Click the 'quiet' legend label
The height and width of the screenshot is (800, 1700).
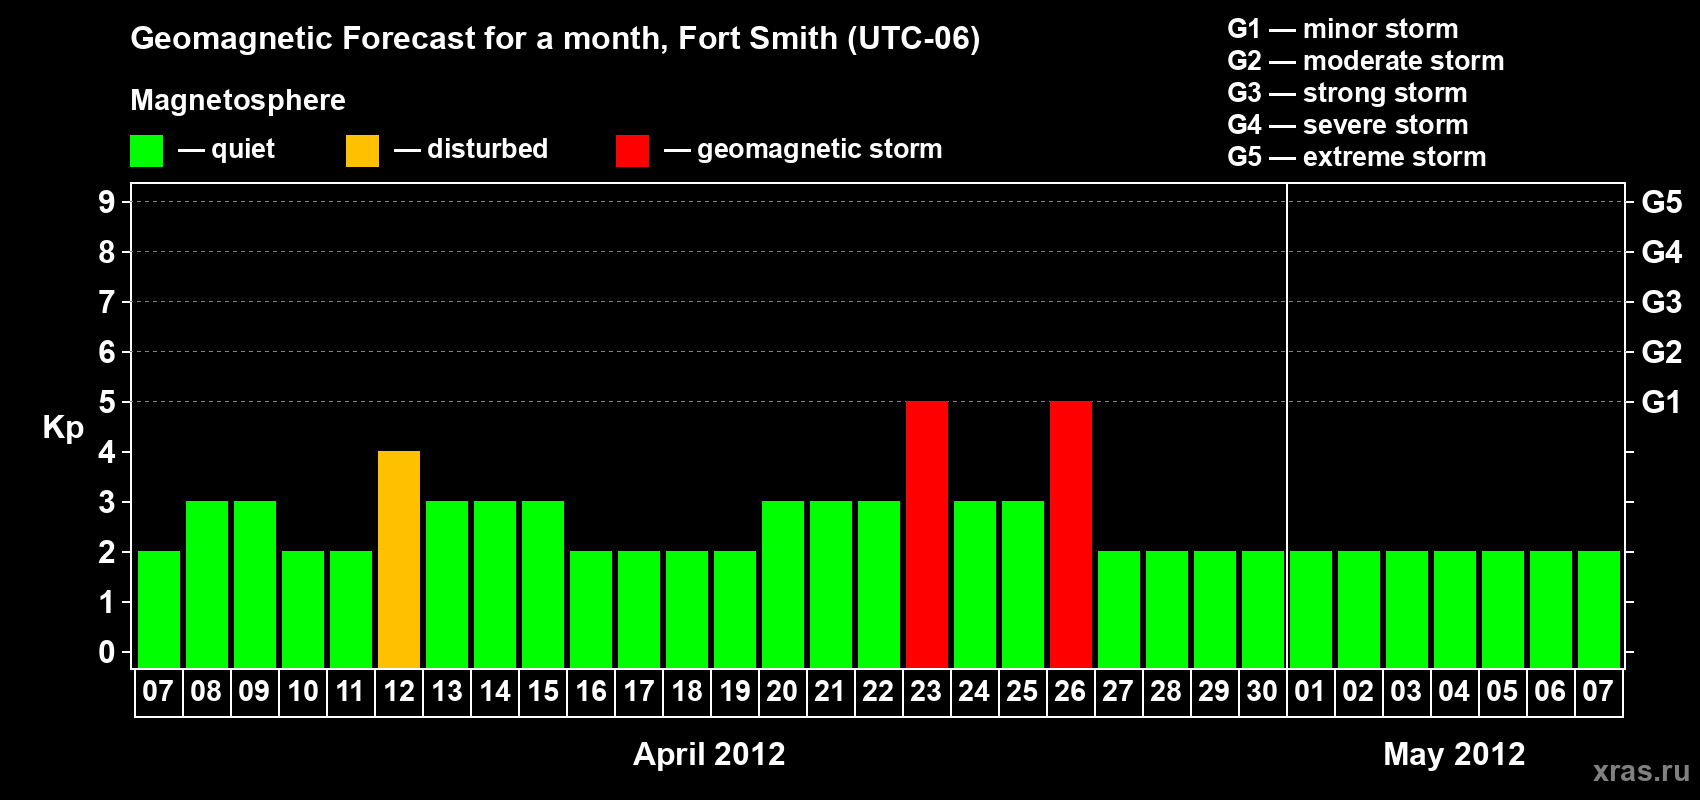[x=243, y=150]
